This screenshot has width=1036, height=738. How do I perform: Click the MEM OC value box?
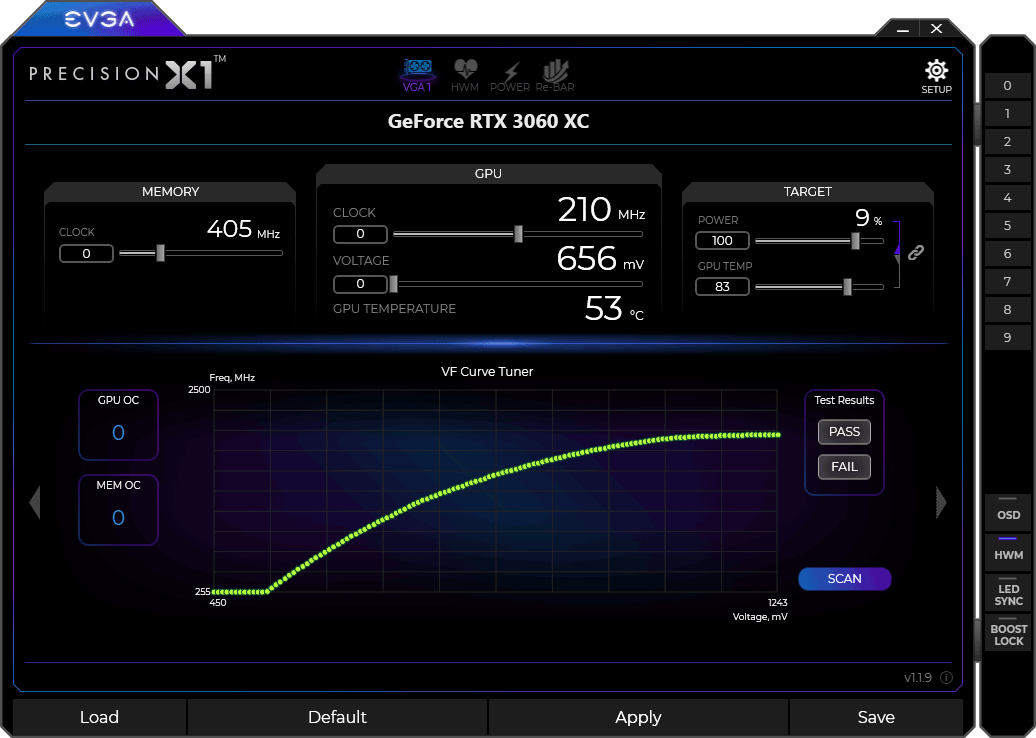coord(118,509)
